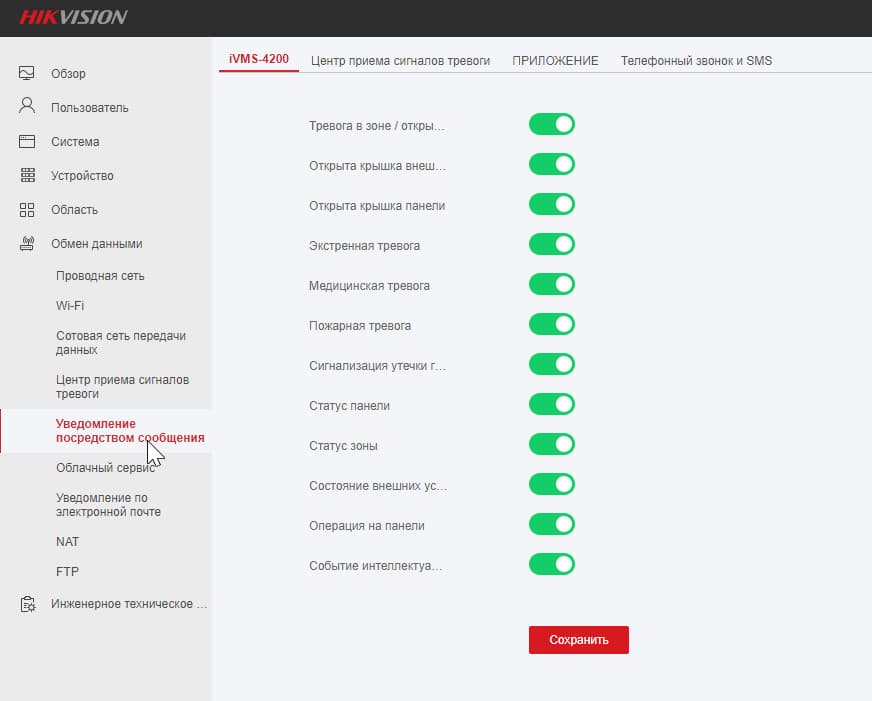Click the Пожарная тревога label
The width and height of the screenshot is (872, 701).
click(x=360, y=326)
